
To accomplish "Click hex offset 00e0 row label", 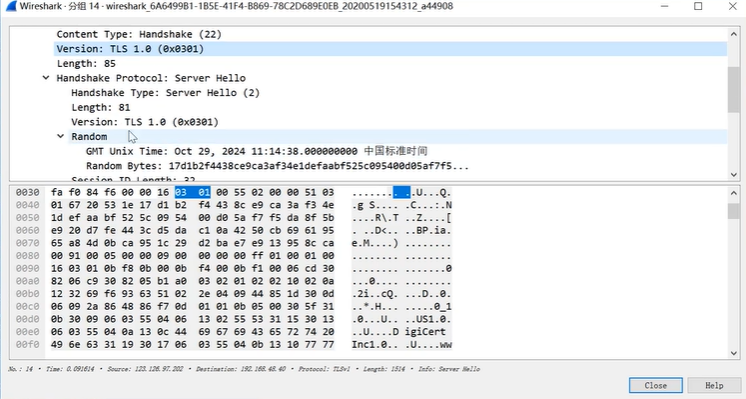I will [28, 331].
